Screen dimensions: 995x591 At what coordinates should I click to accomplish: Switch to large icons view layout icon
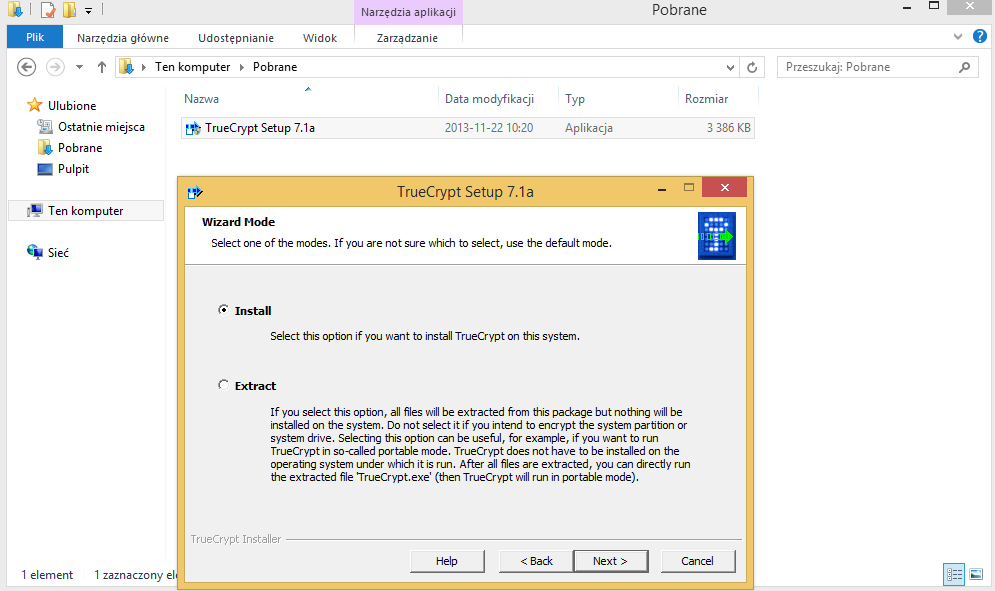tap(976, 574)
